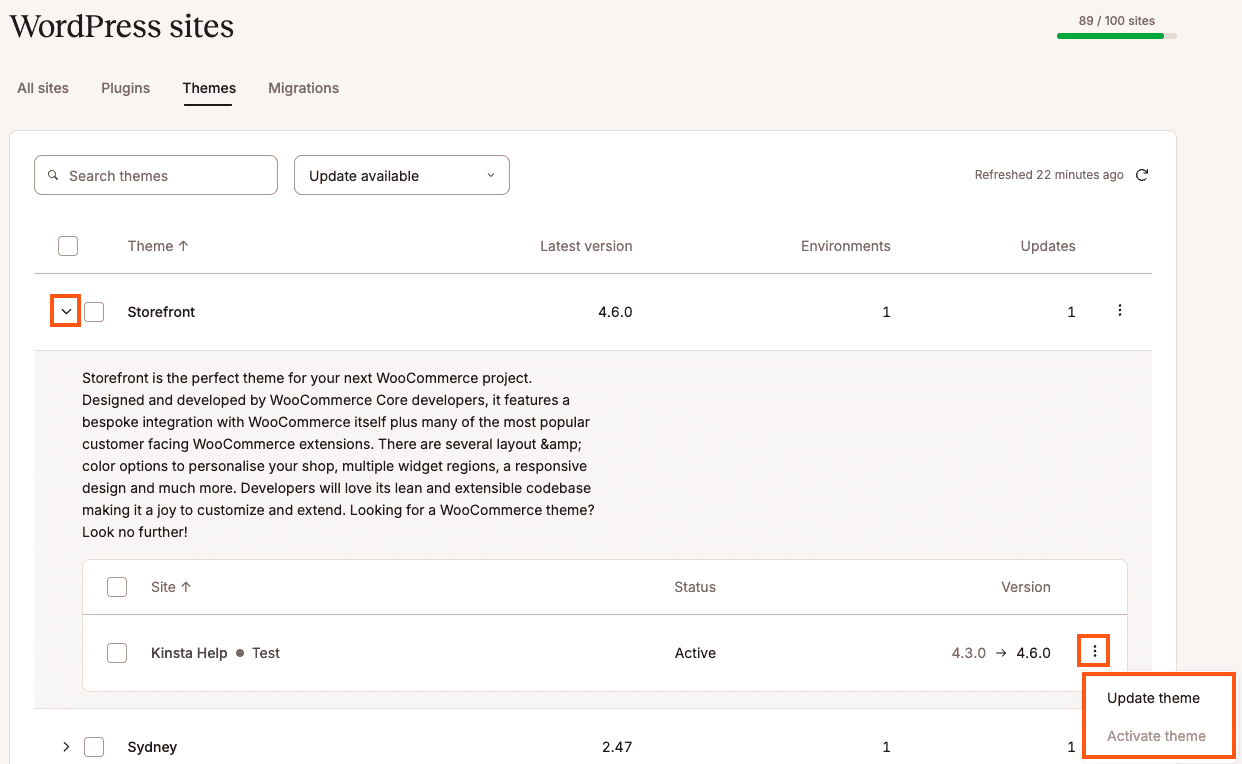Choose Update theme from the menu
Image resolution: width=1242 pixels, height=764 pixels.
point(1153,698)
